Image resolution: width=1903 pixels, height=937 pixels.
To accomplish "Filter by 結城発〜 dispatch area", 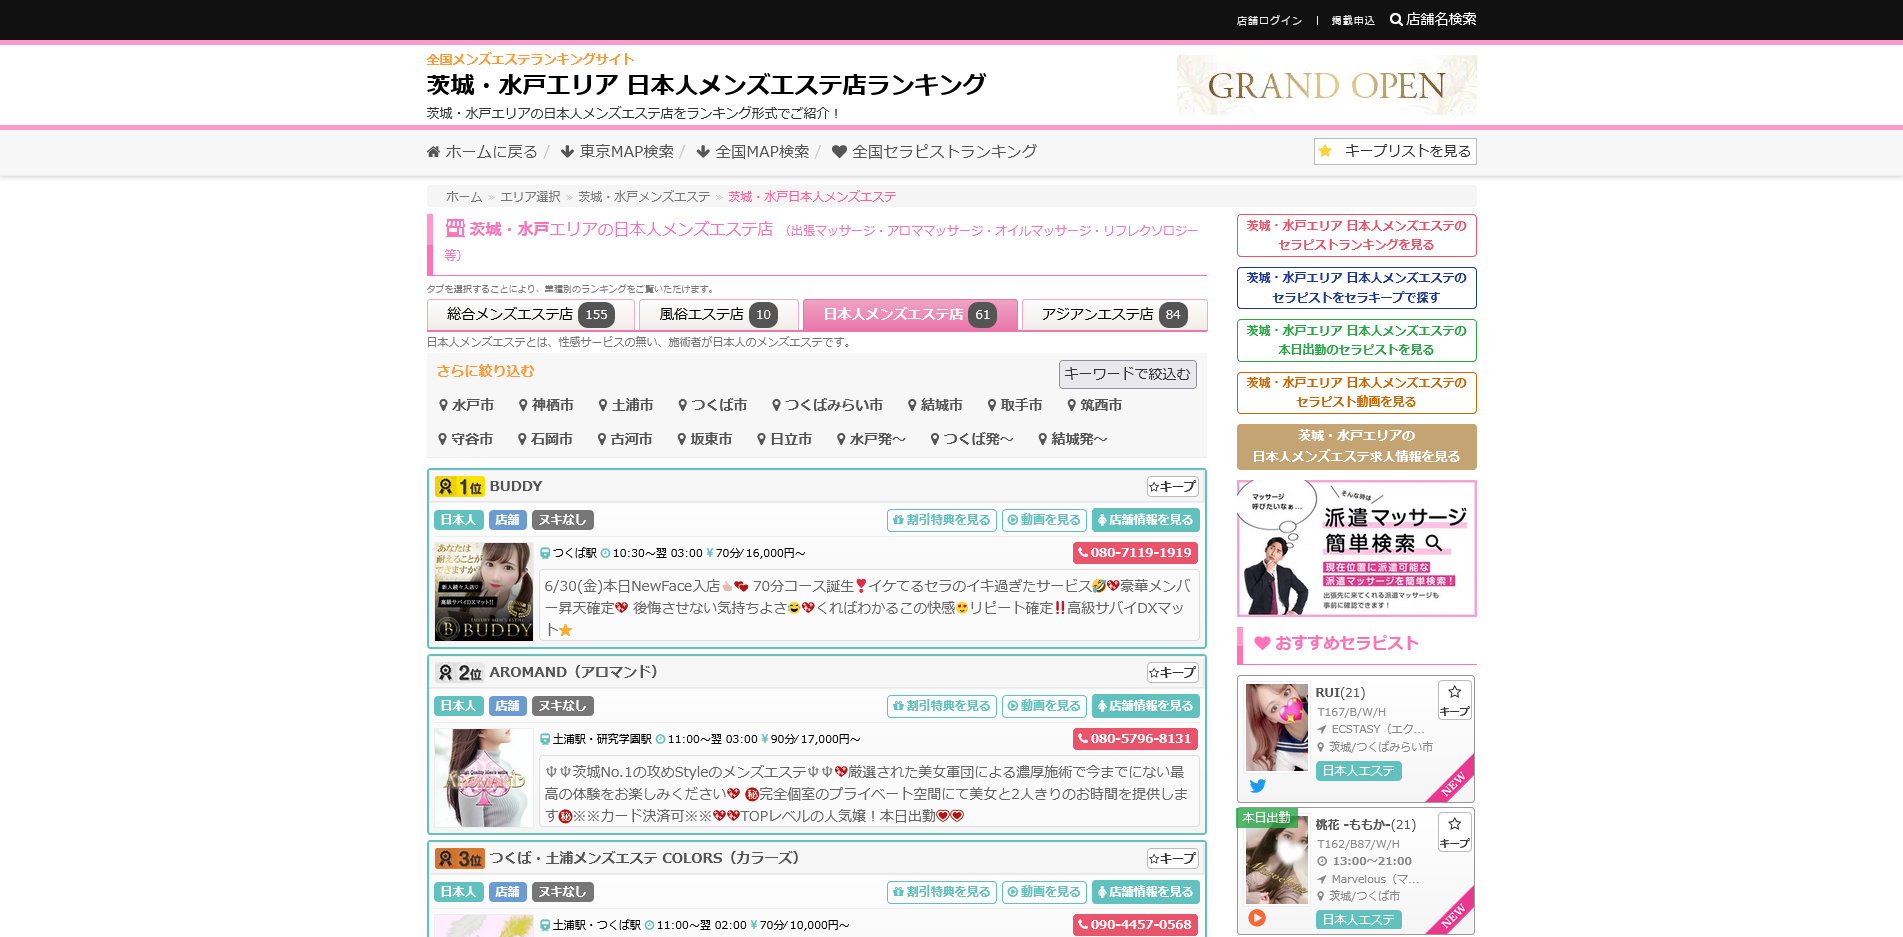I will click(x=1073, y=439).
